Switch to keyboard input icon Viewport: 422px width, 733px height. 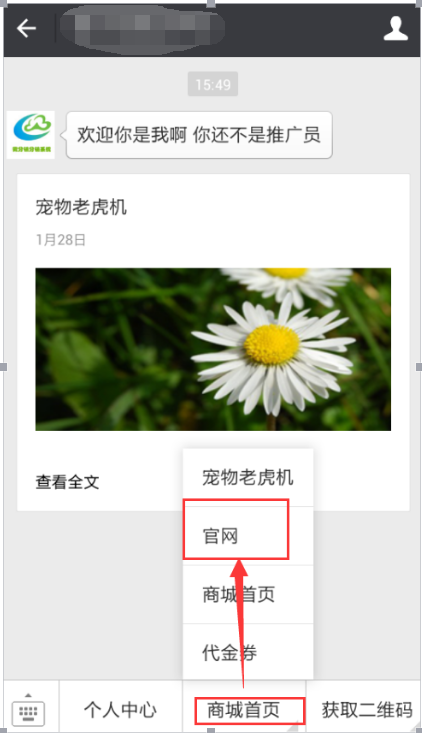(31, 710)
